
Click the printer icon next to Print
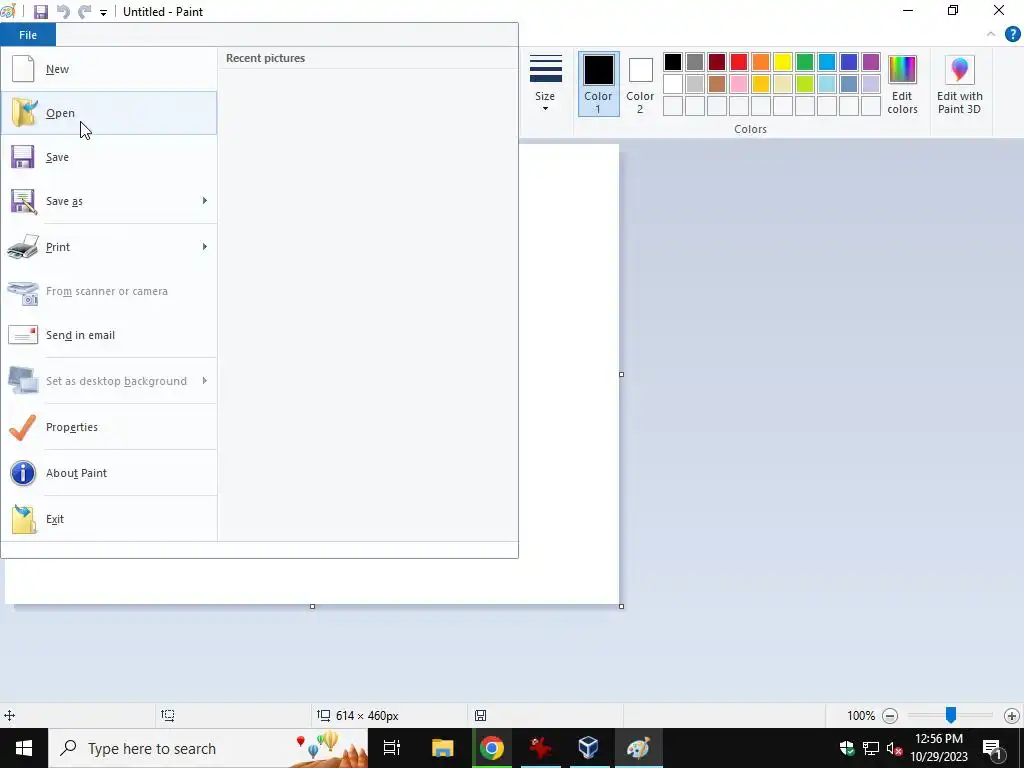point(23,247)
